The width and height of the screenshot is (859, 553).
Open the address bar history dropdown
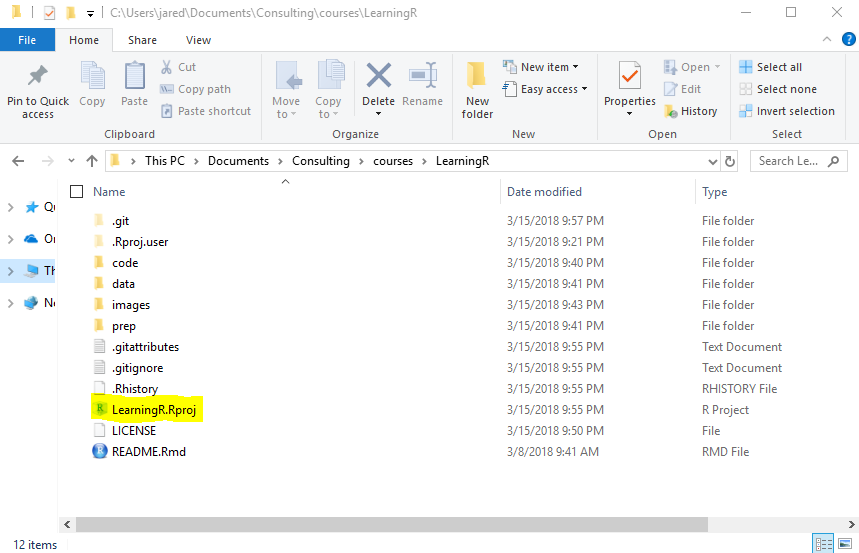click(712, 161)
